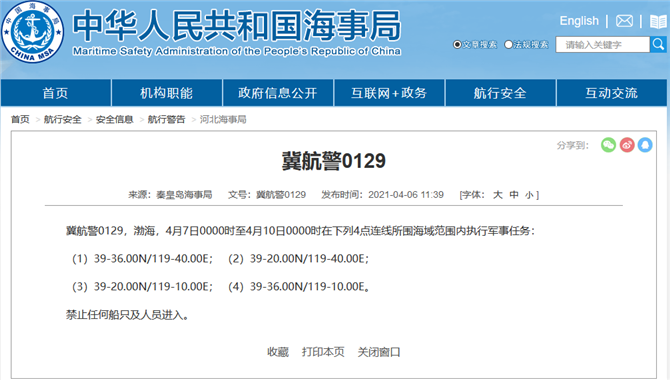Viewport: 670px width, 380px height.
Task: Click the 打印本页 link
Action: 323,352
